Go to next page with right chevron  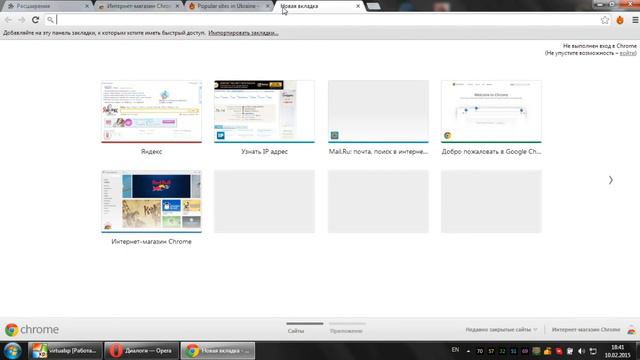611,180
